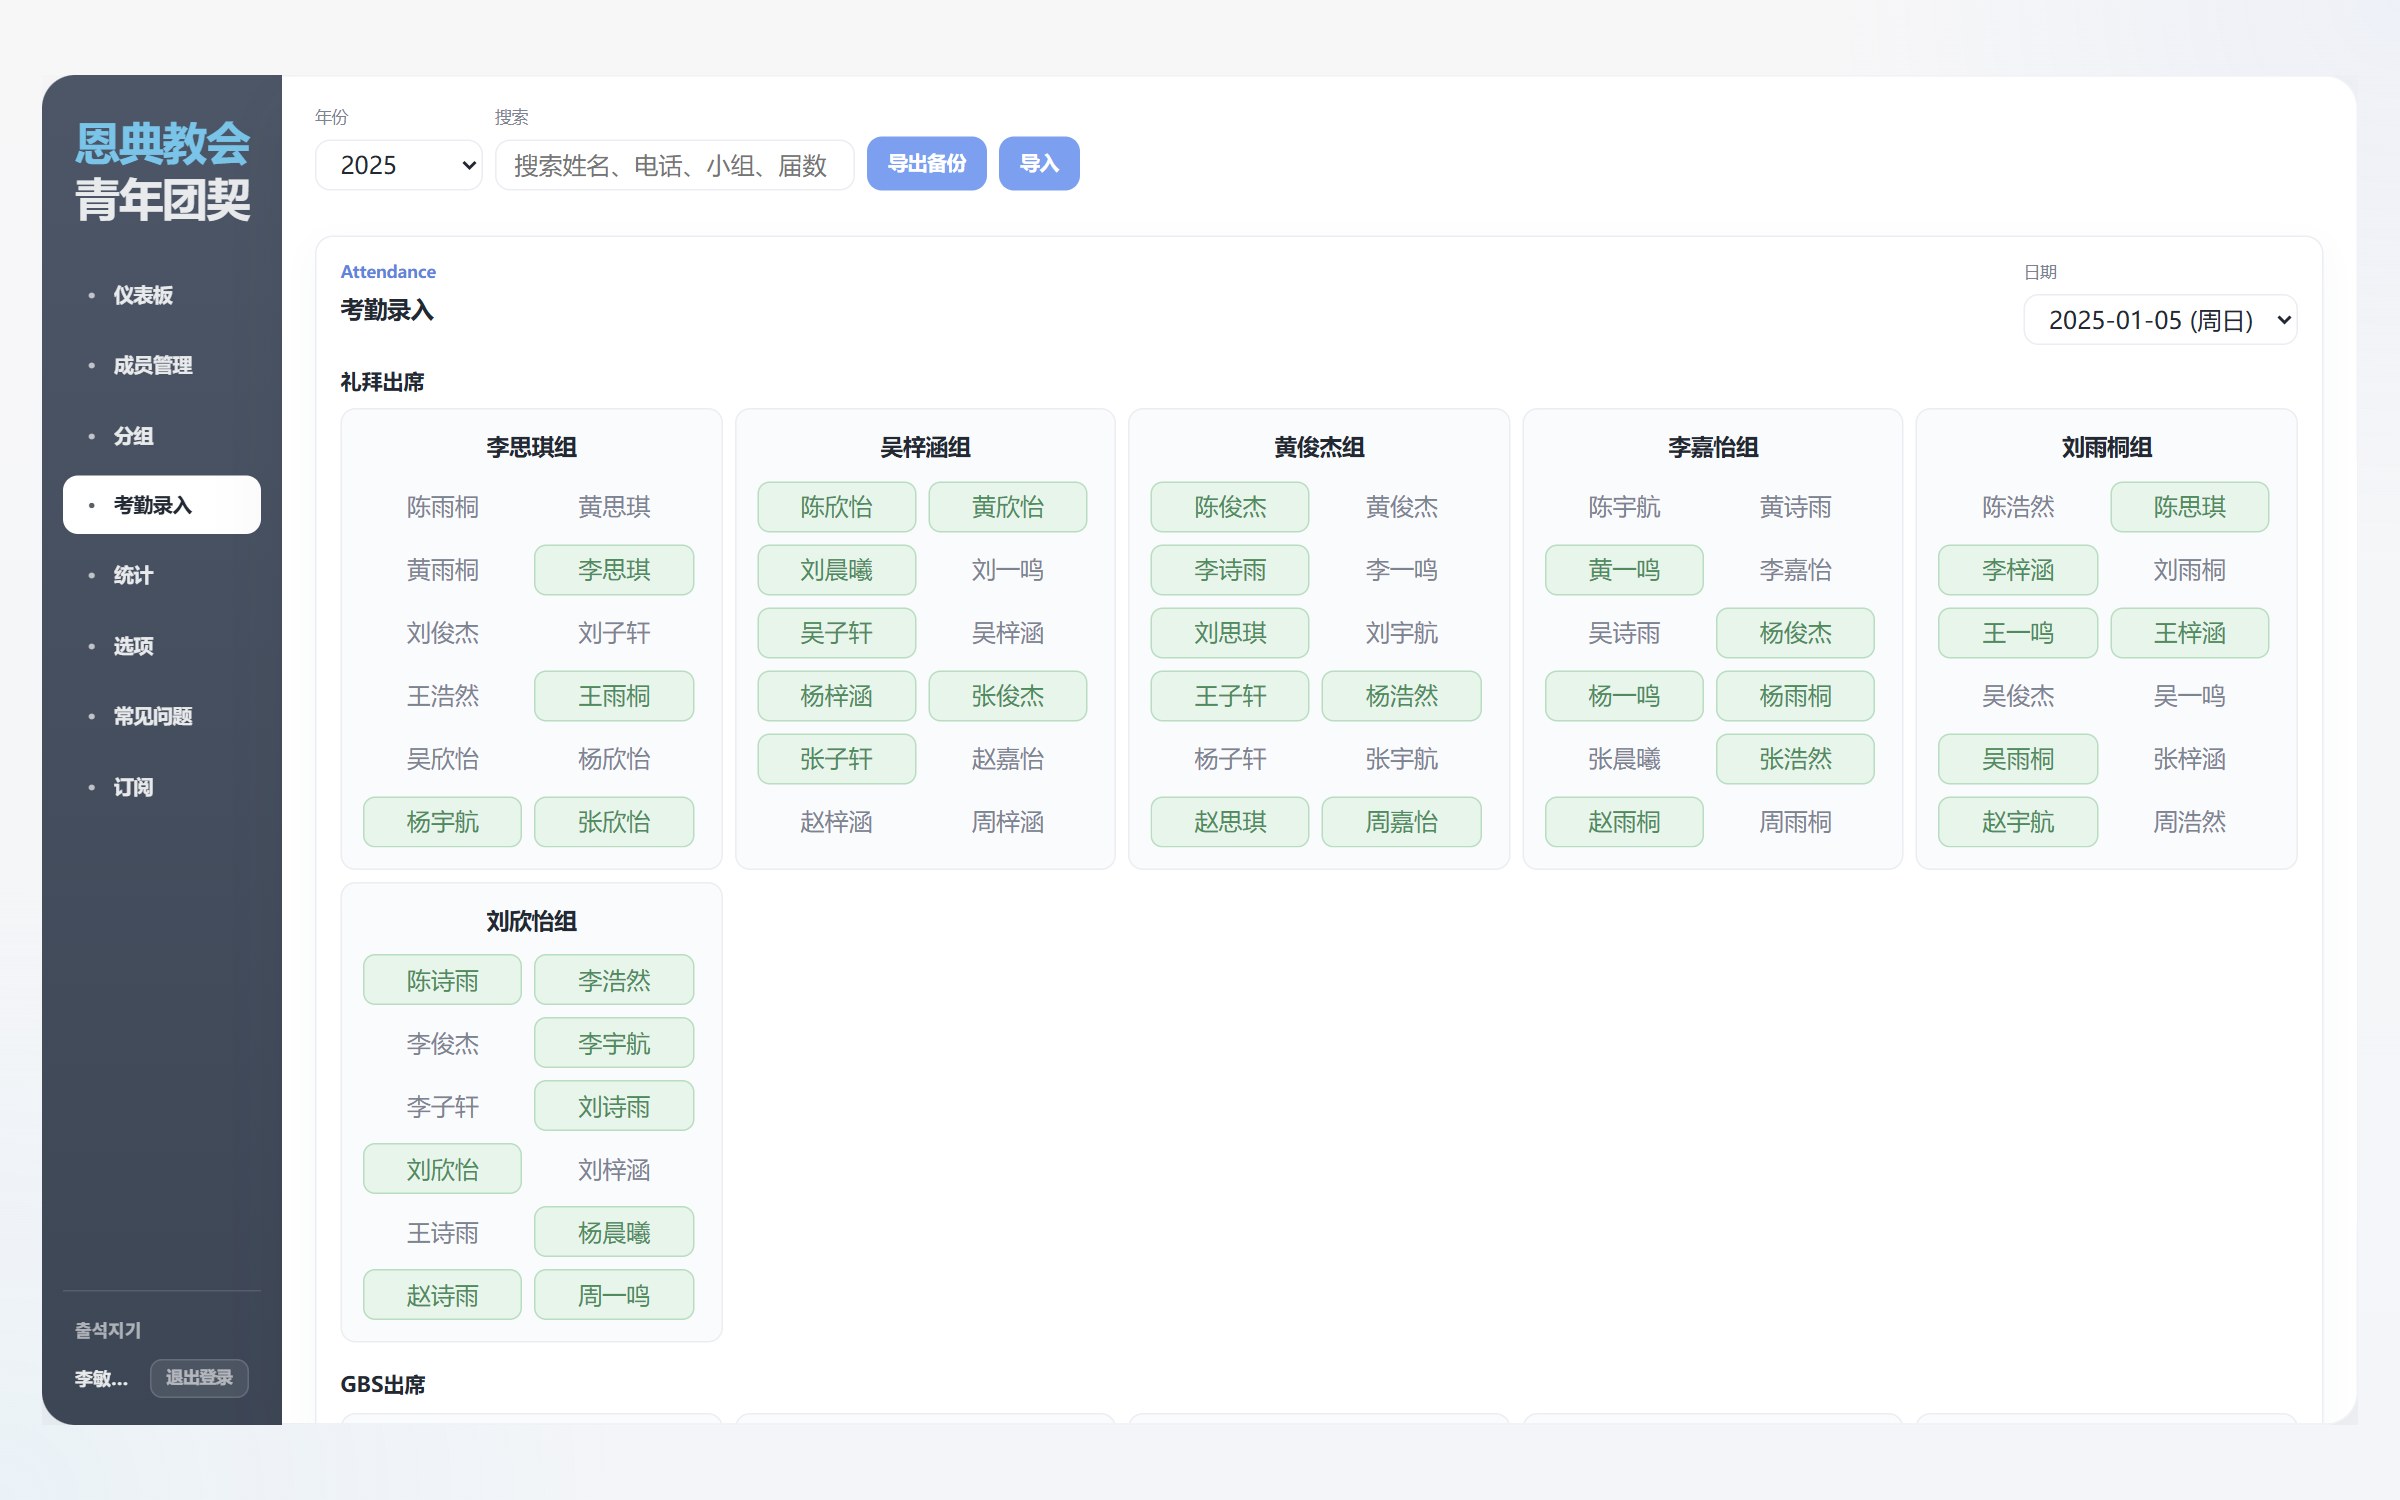Click 退出登录 logout button
The width and height of the screenshot is (2400, 1500).
pyautogui.click(x=199, y=1378)
